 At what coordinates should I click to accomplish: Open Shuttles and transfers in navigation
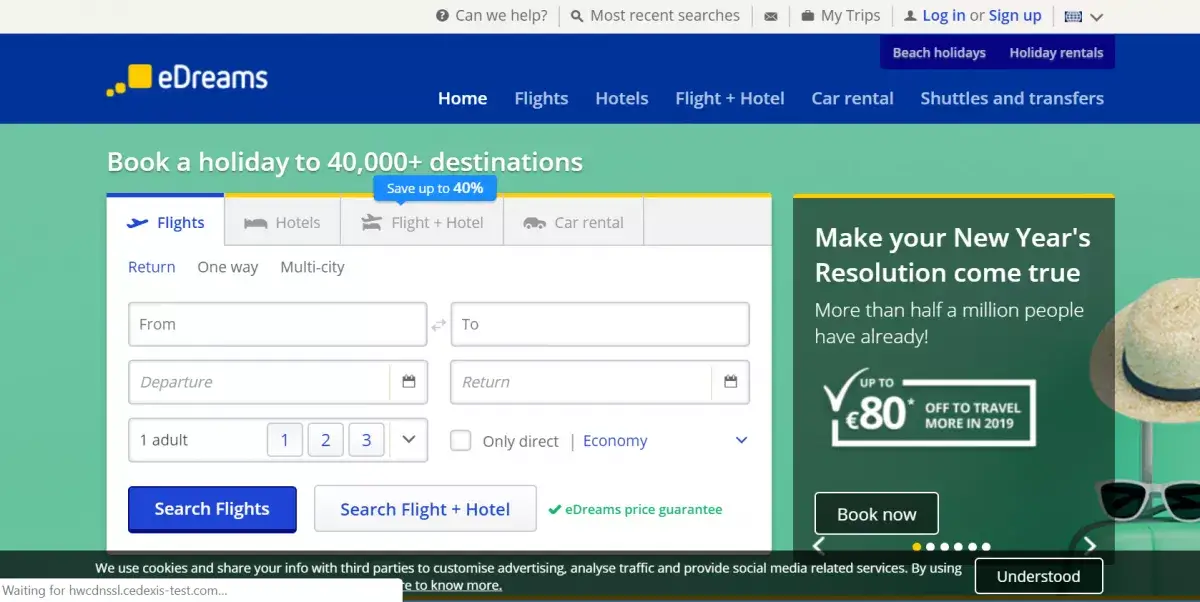[1012, 98]
